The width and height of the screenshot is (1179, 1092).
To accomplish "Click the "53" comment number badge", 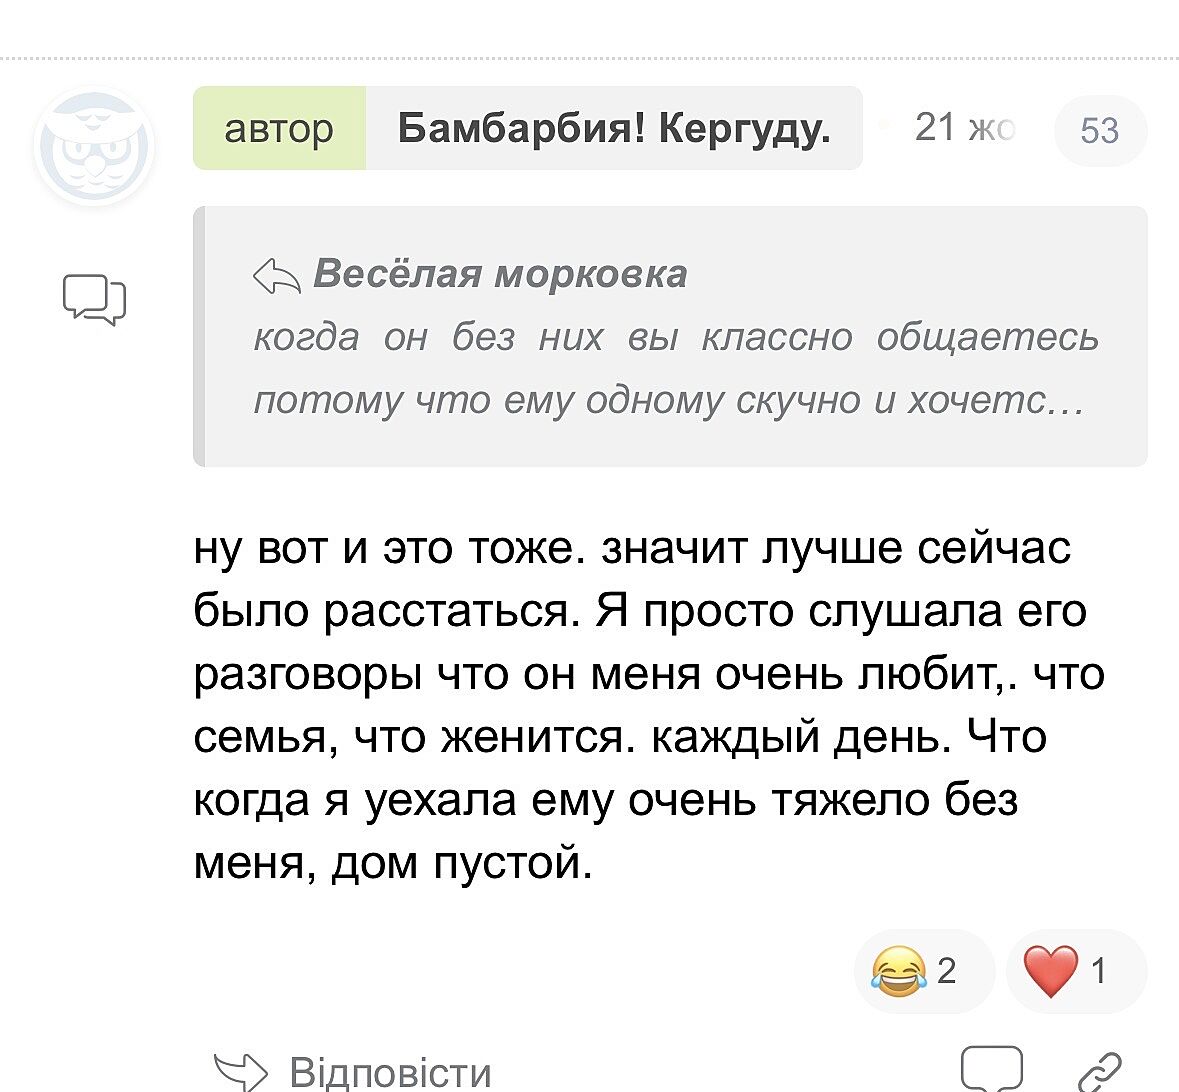I will (1099, 130).
